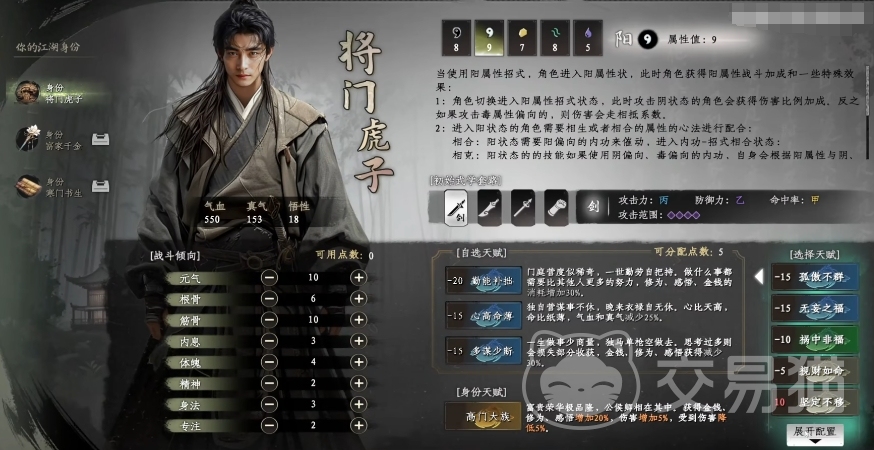Choose the green wave attribute tile valued 8
Screen dimensions: 874x450
[555, 38]
